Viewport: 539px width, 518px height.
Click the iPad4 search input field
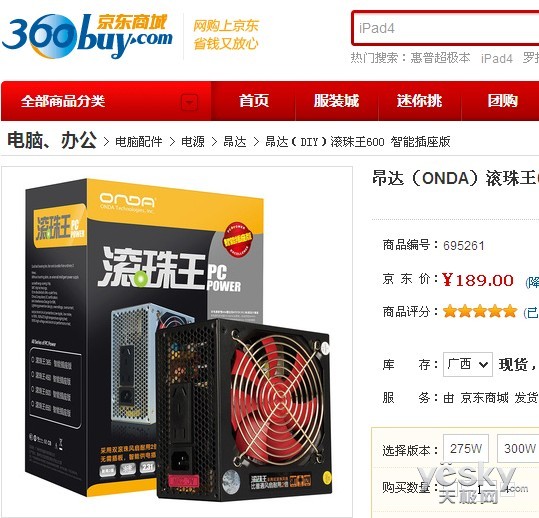[x=446, y=28]
